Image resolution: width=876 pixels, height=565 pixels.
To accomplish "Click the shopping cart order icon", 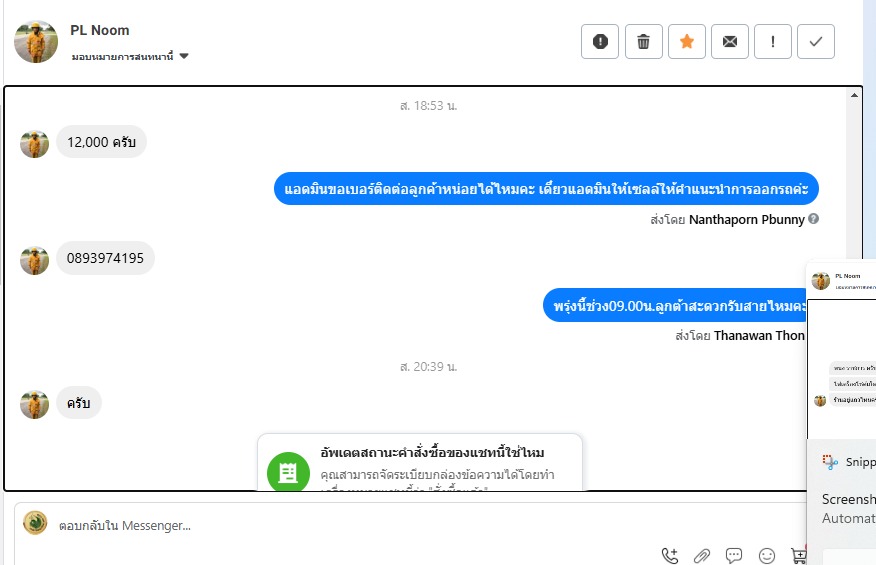I will click(798, 555).
